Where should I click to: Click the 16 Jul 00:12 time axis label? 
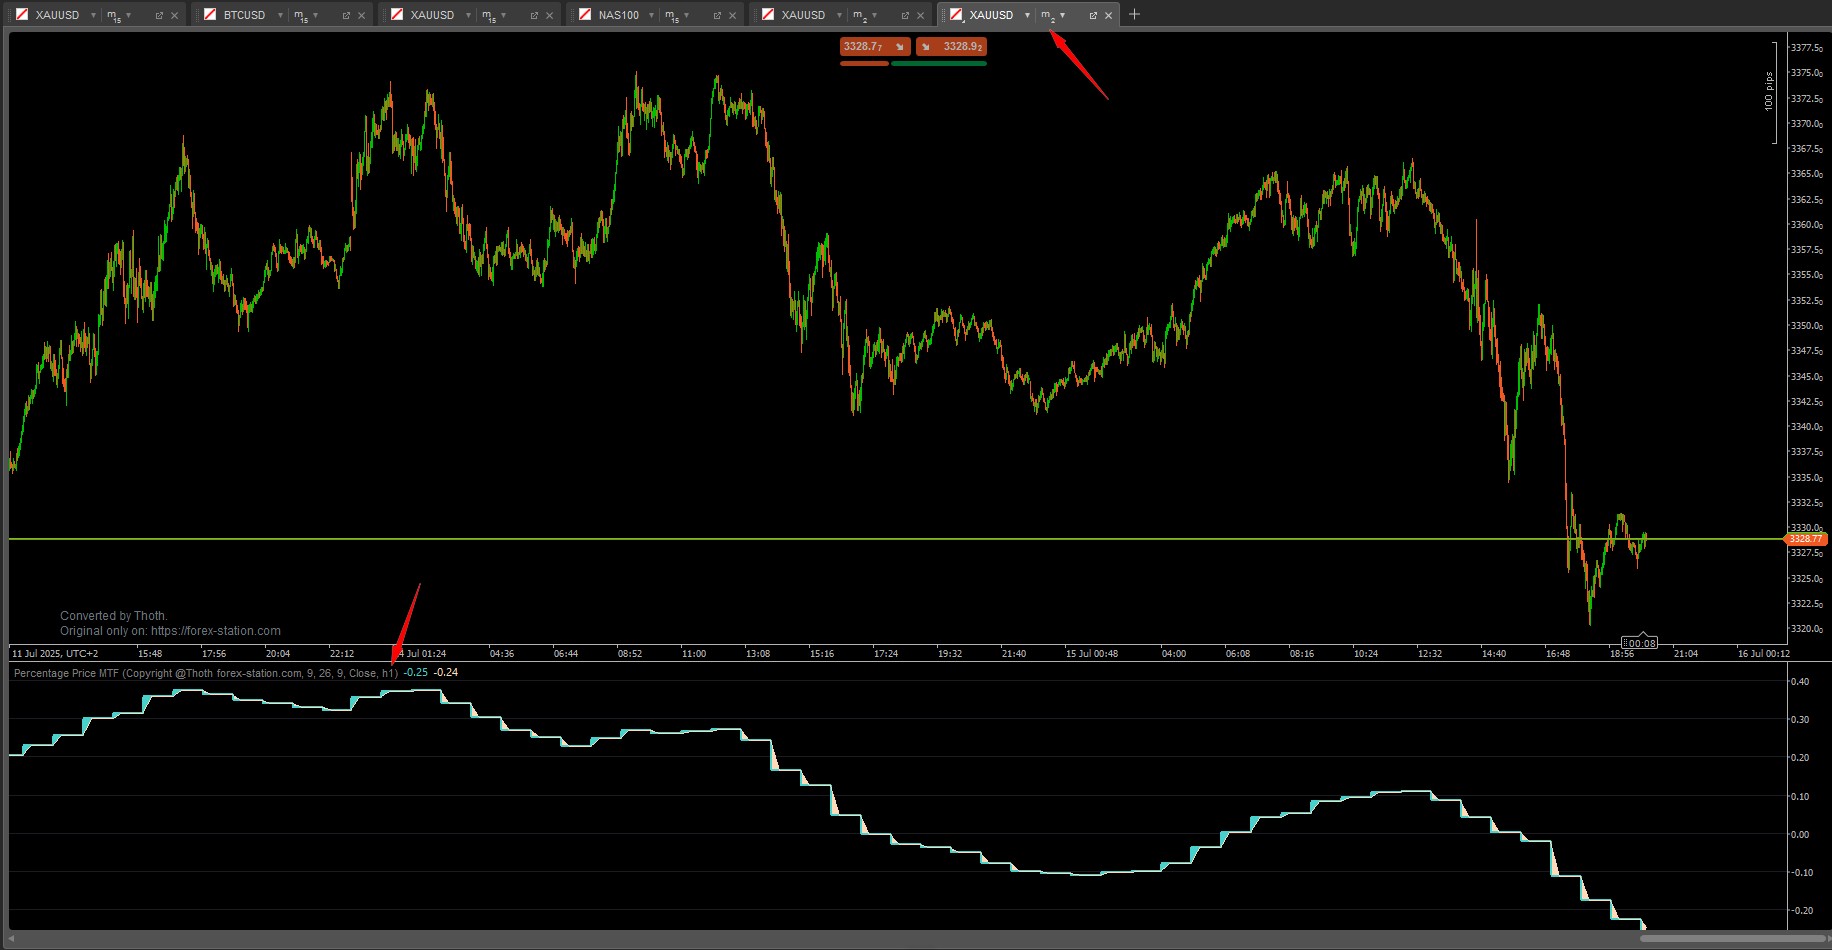1764,654
